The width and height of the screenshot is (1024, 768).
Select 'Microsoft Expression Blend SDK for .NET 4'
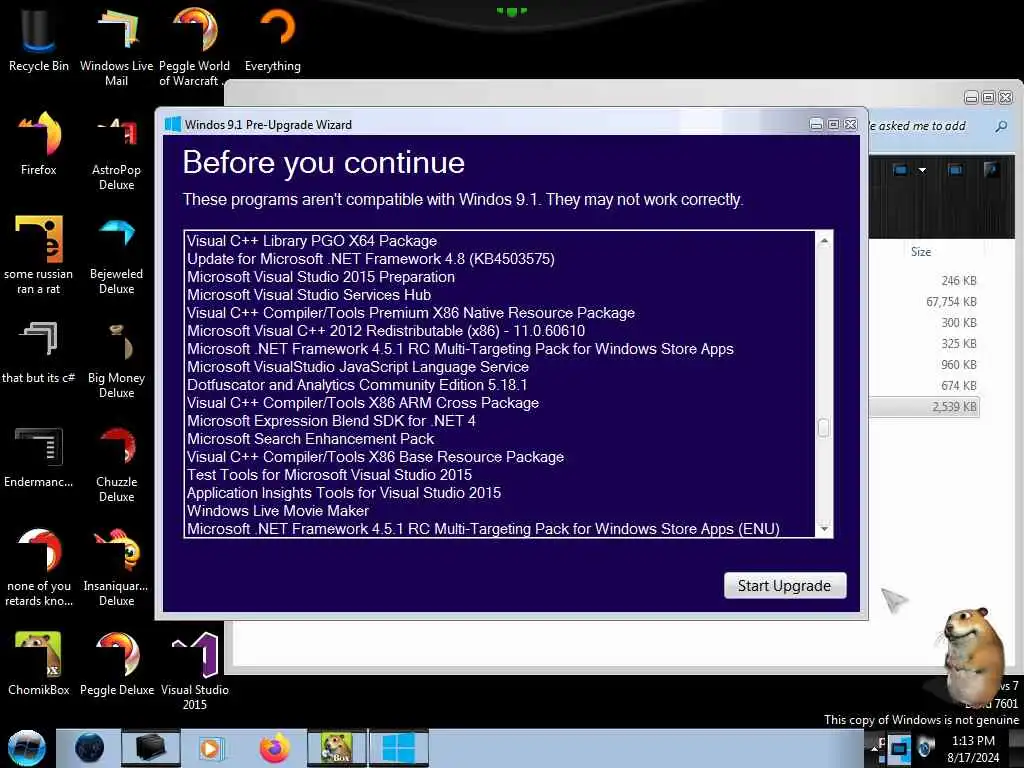(331, 421)
